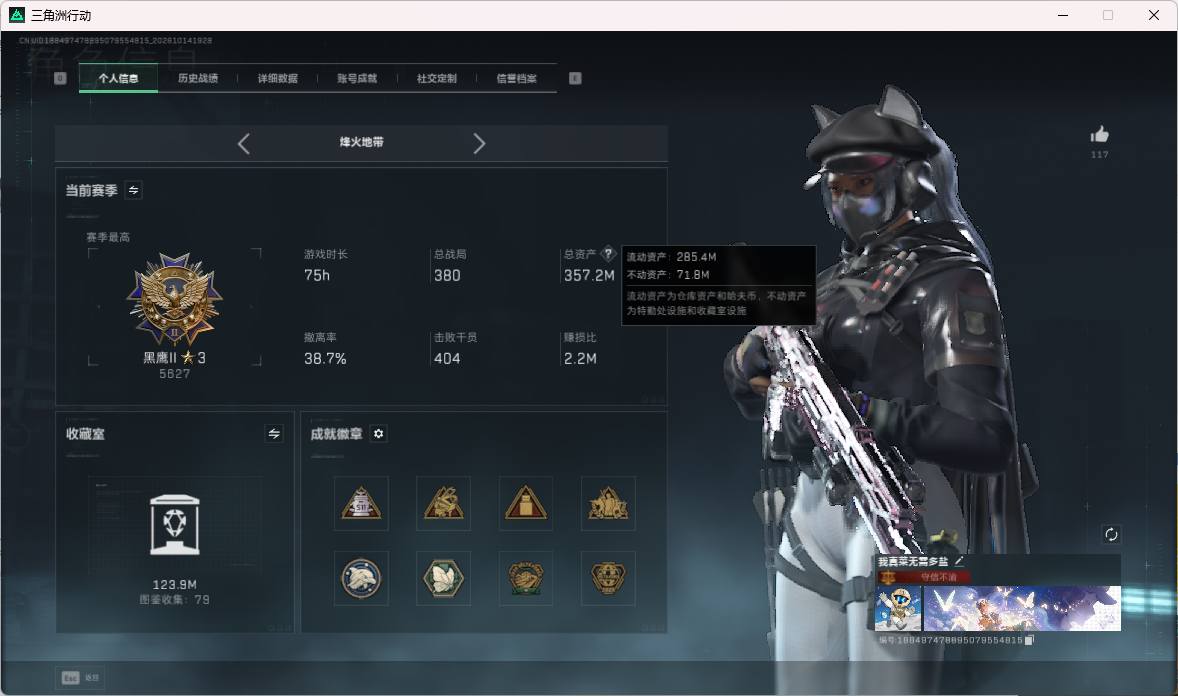Select the green hexagon butterfly badge
Screen dimensions: 1178x696
pyautogui.click(x=443, y=578)
